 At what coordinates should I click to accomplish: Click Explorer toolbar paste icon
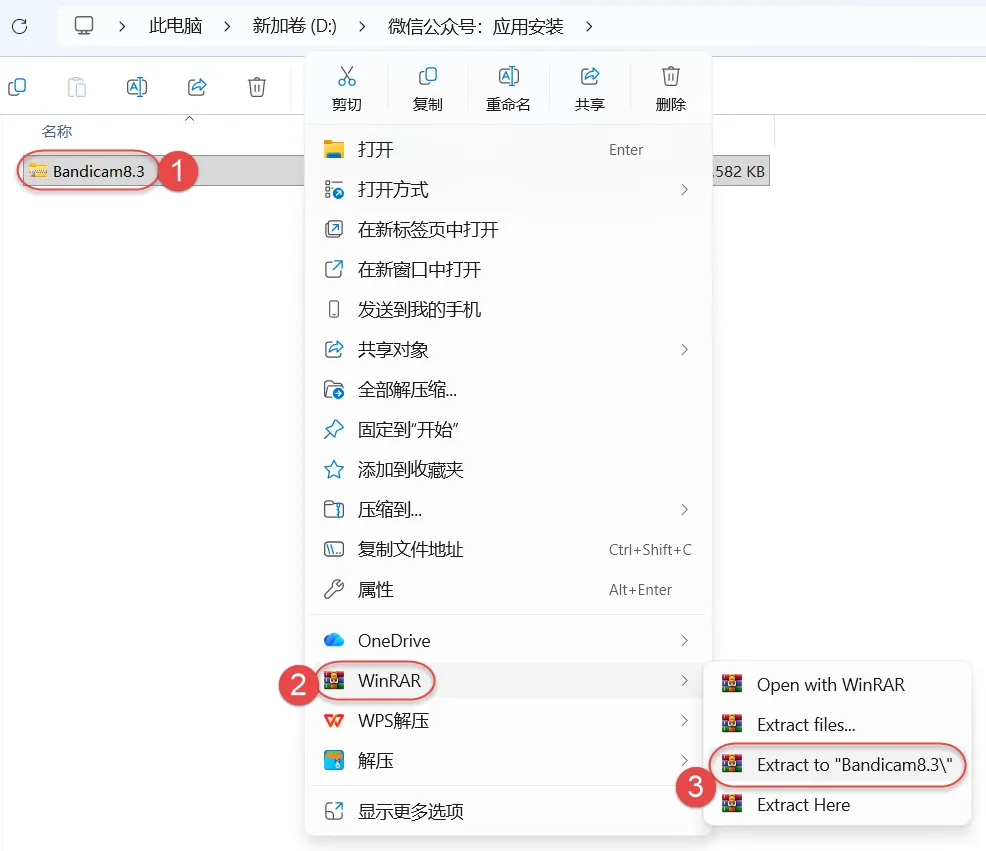[x=77, y=86]
